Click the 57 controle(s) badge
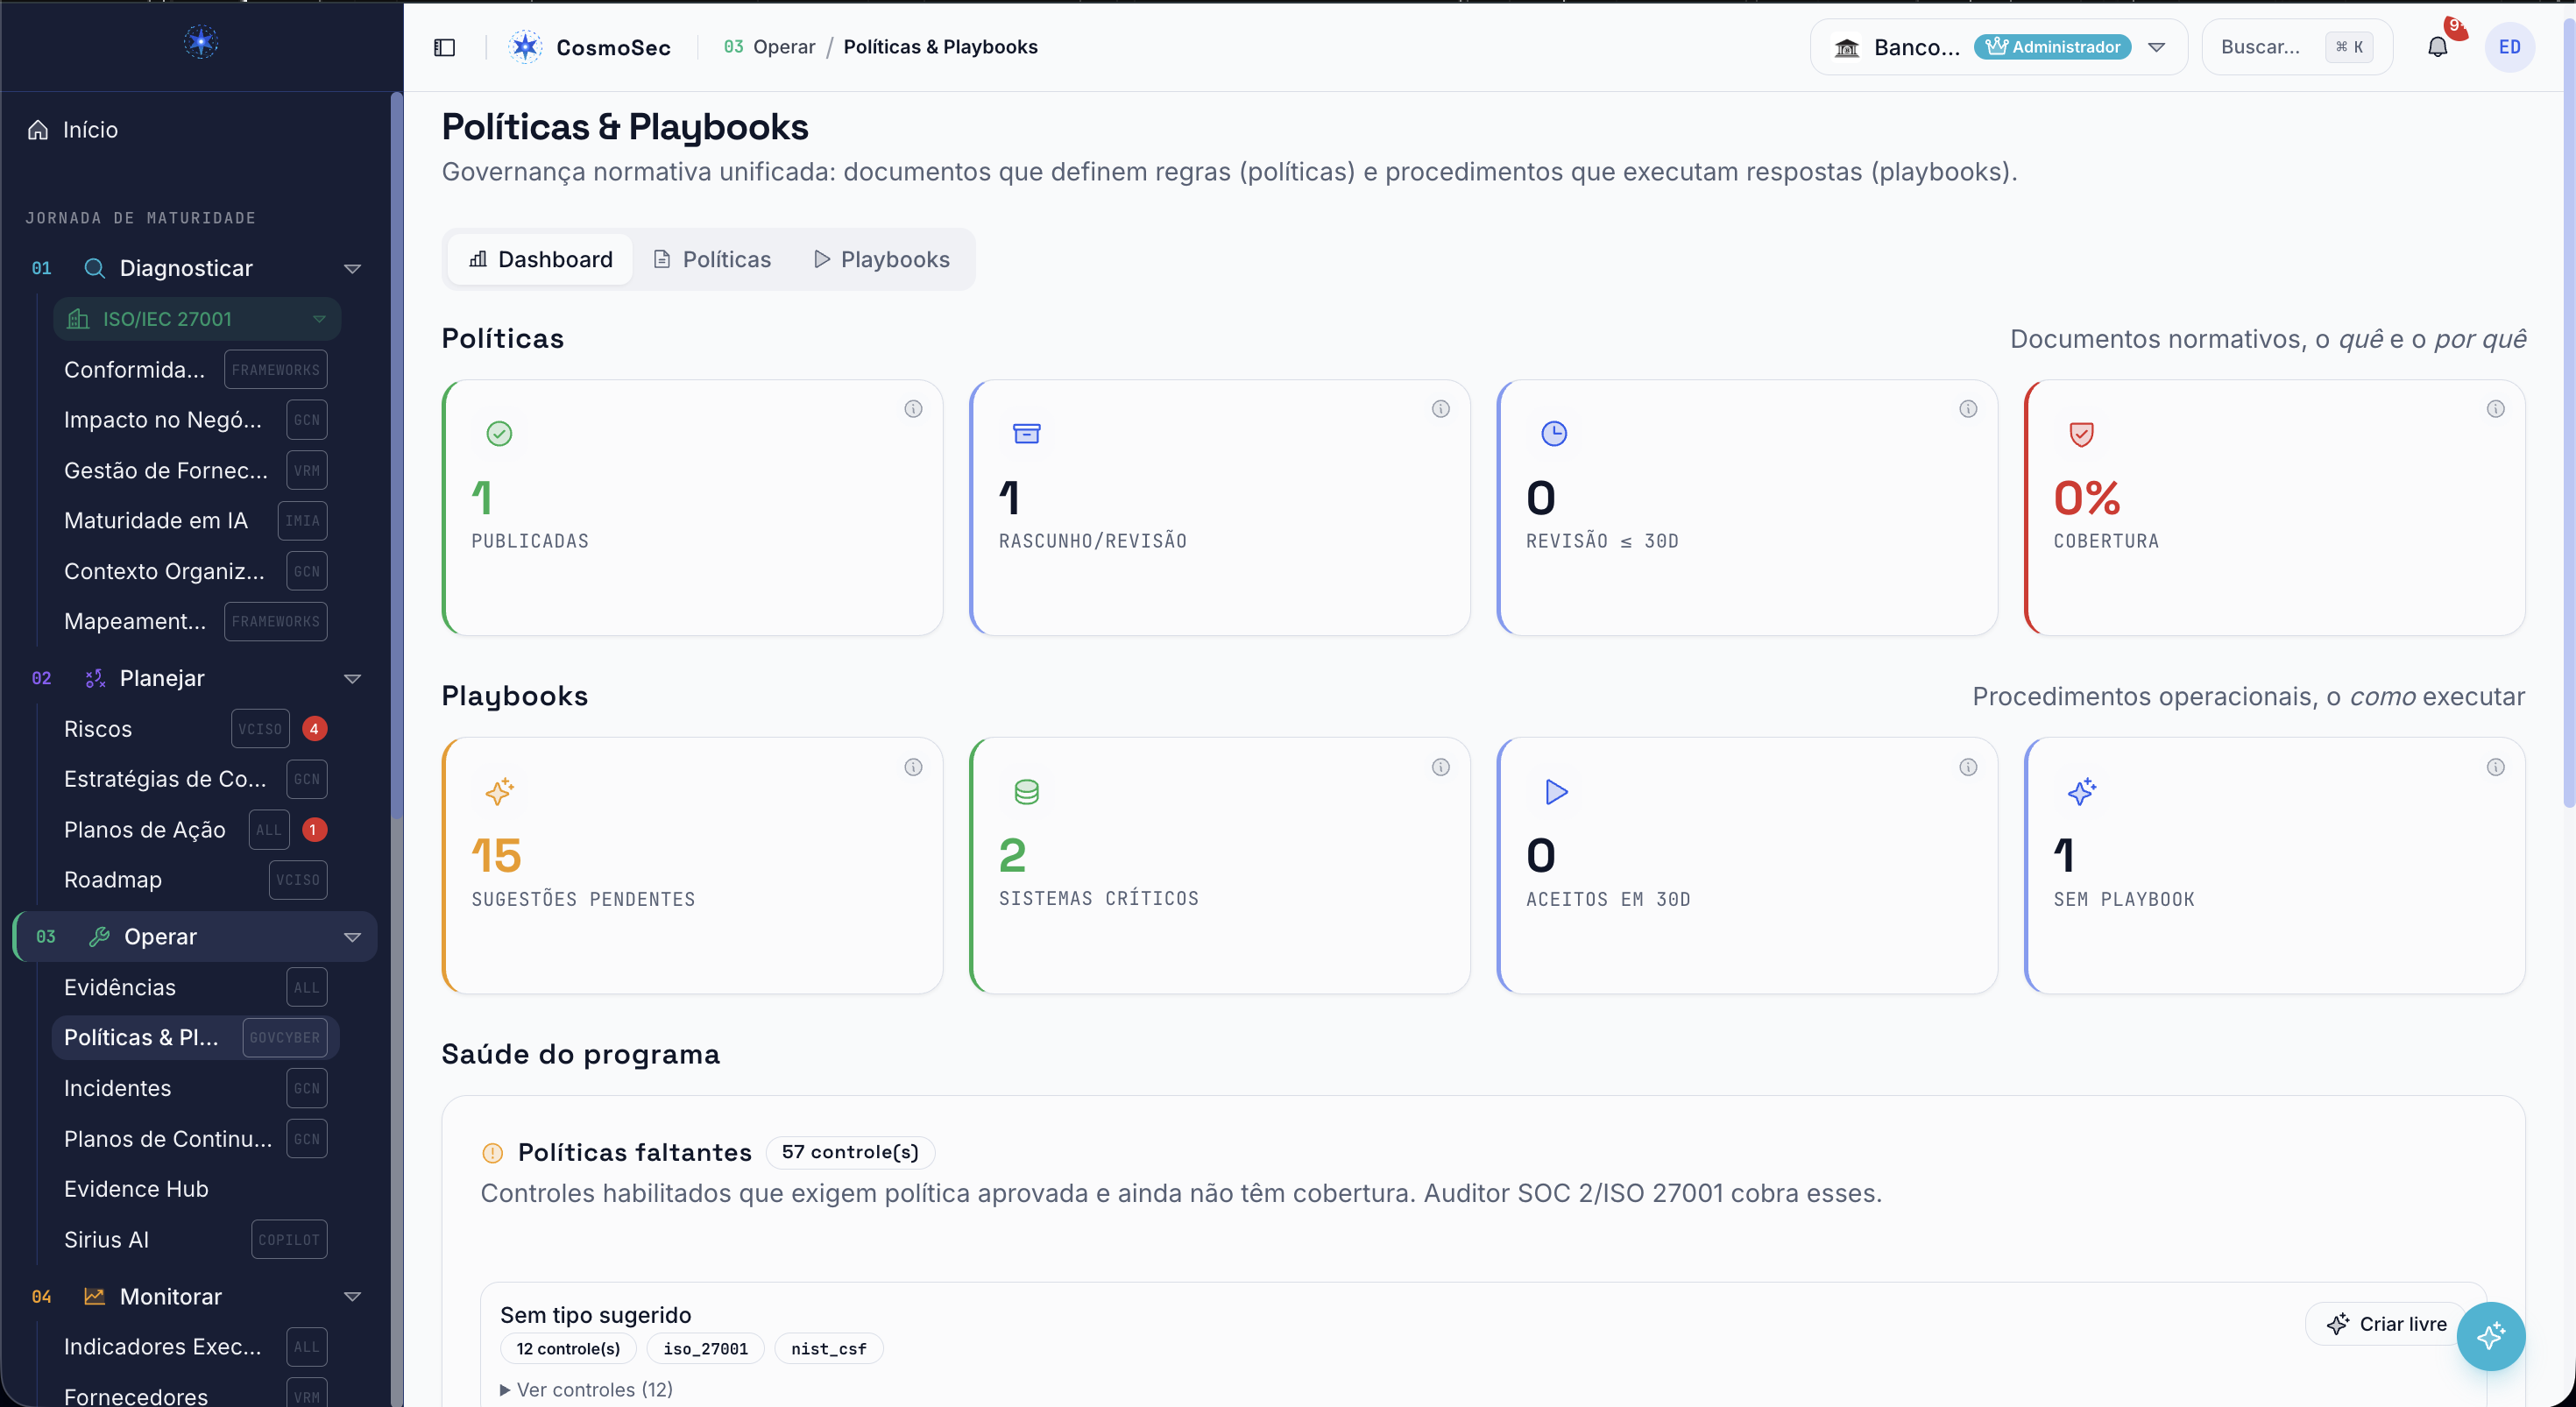Image resolution: width=2576 pixels, height=1407 pixels. [x=850, y=1152]
